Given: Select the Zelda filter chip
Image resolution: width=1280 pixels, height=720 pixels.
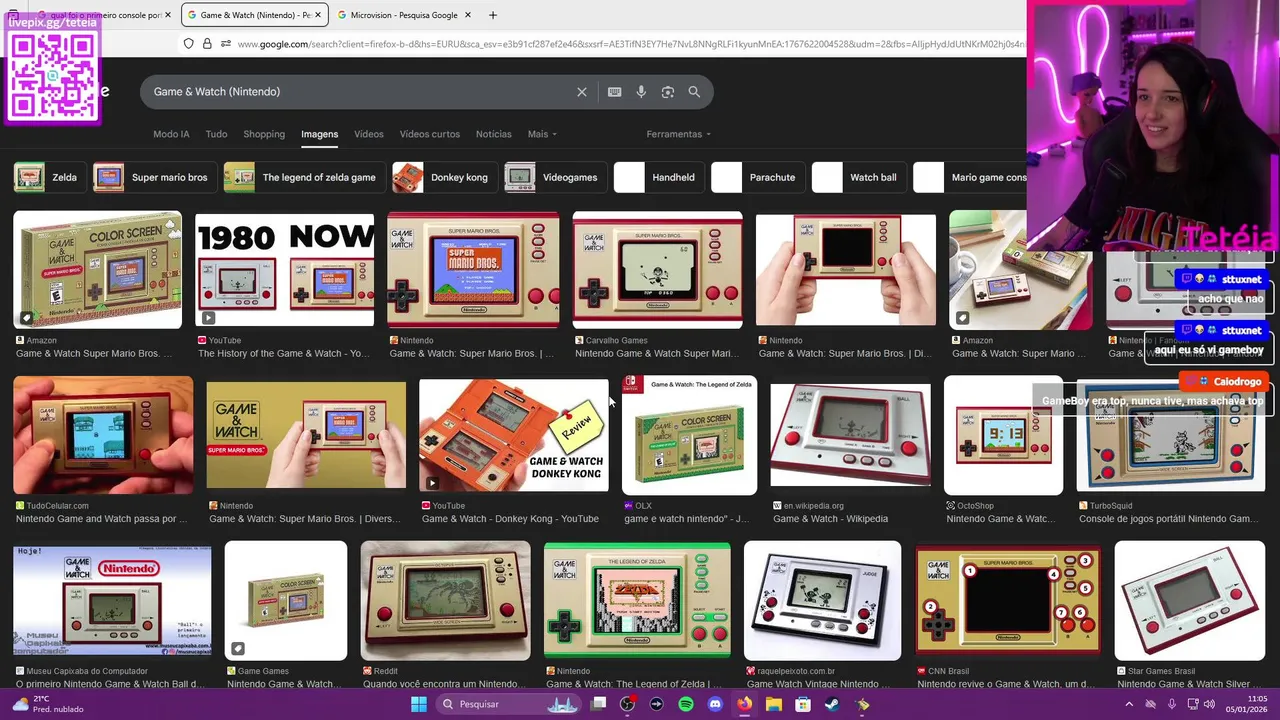Looking at the screenshot, I should (x=48, y=177).
